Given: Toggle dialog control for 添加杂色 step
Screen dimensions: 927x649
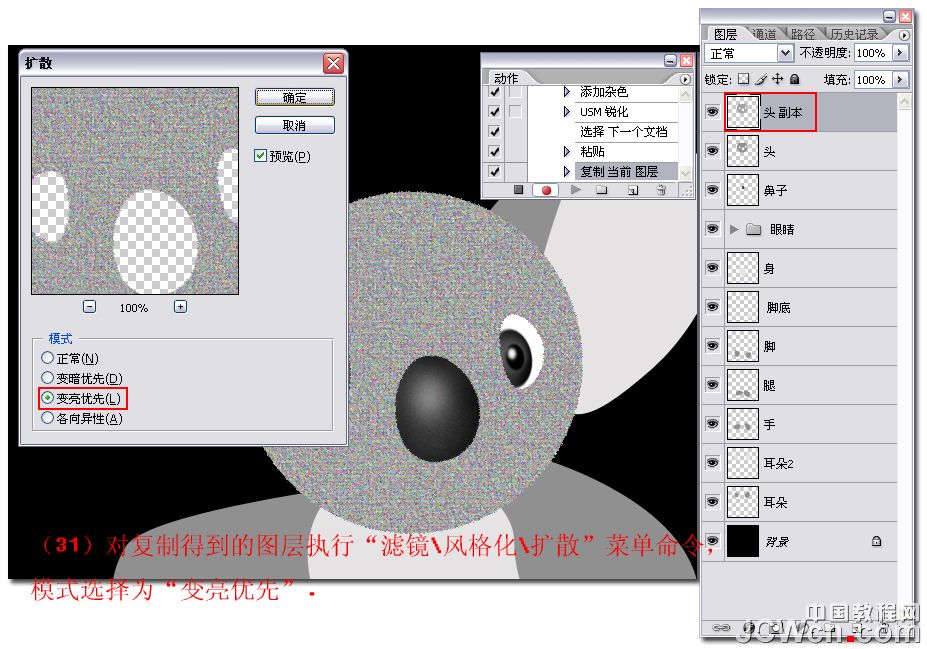Looking at the screenshot, I should point(516,92).
